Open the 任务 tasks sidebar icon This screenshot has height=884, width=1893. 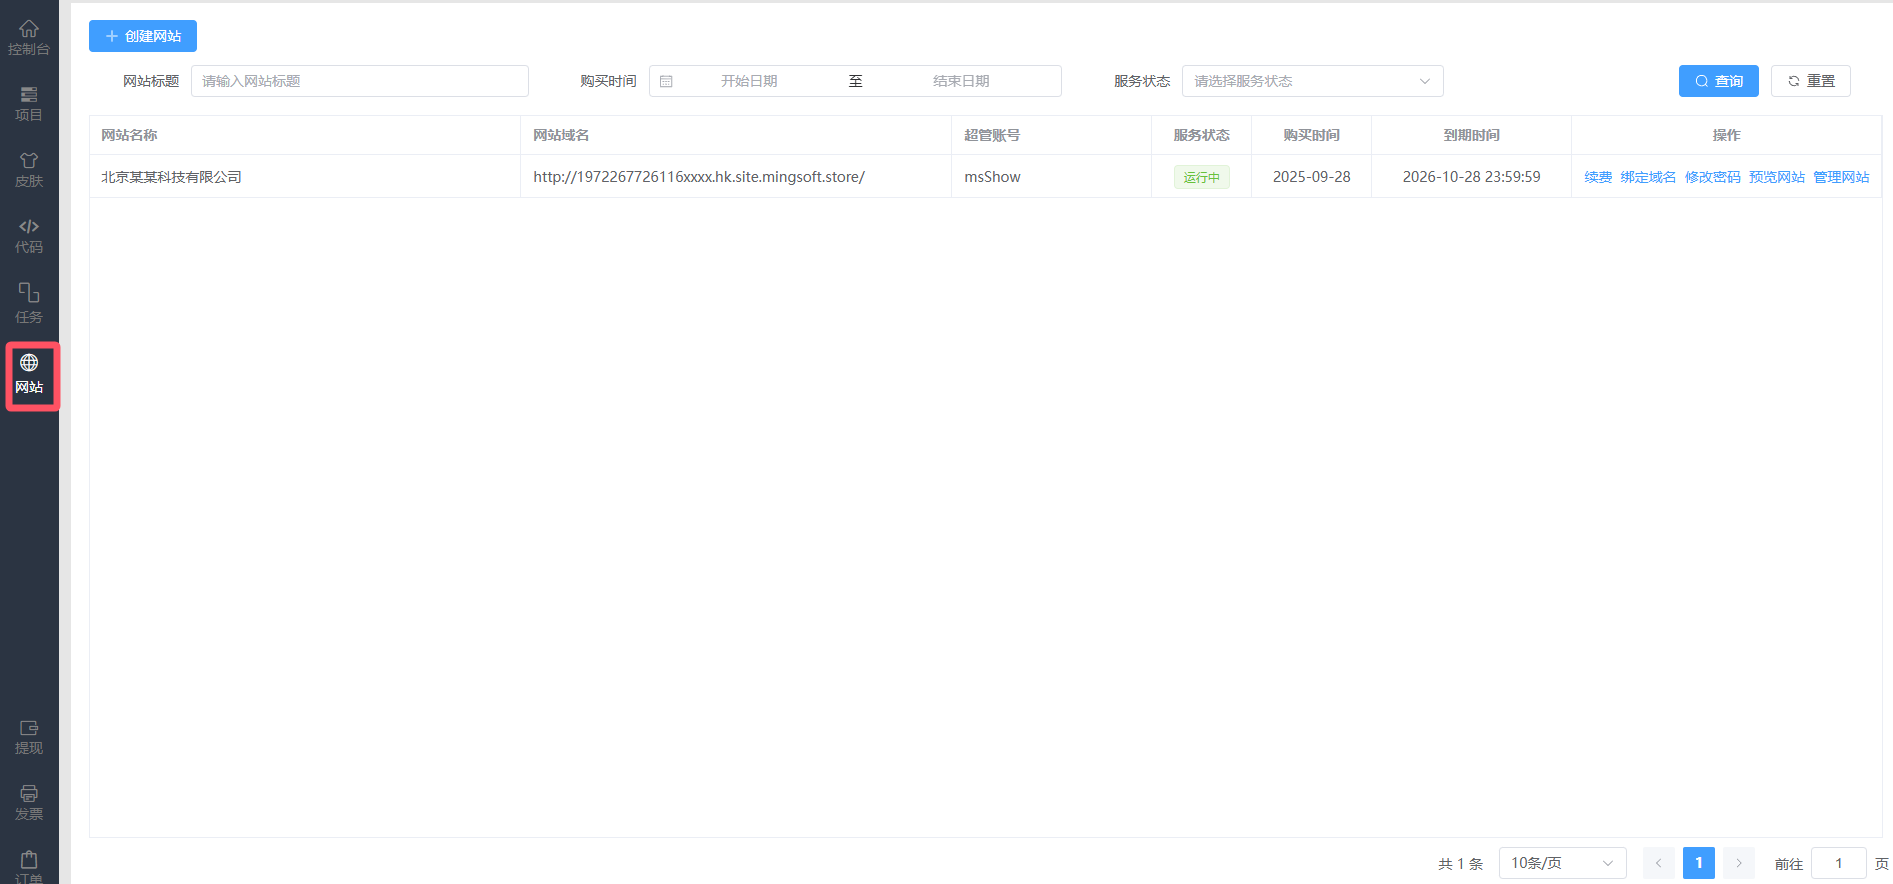point(29,303)
